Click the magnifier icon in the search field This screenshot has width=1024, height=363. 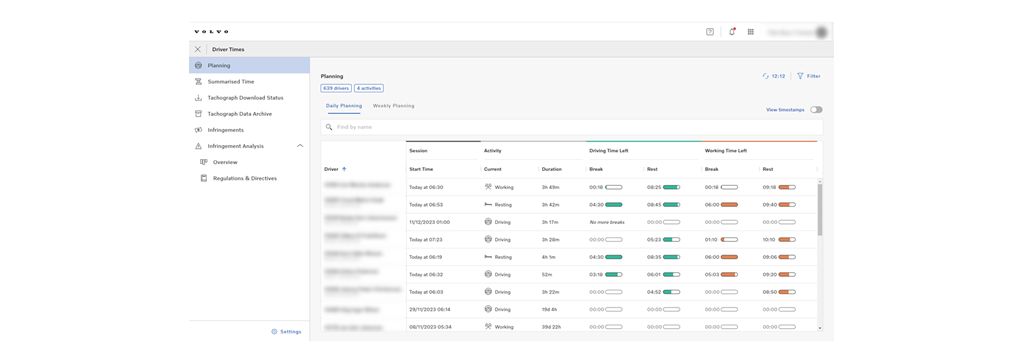pyautogui.click(x=330, y=127)
